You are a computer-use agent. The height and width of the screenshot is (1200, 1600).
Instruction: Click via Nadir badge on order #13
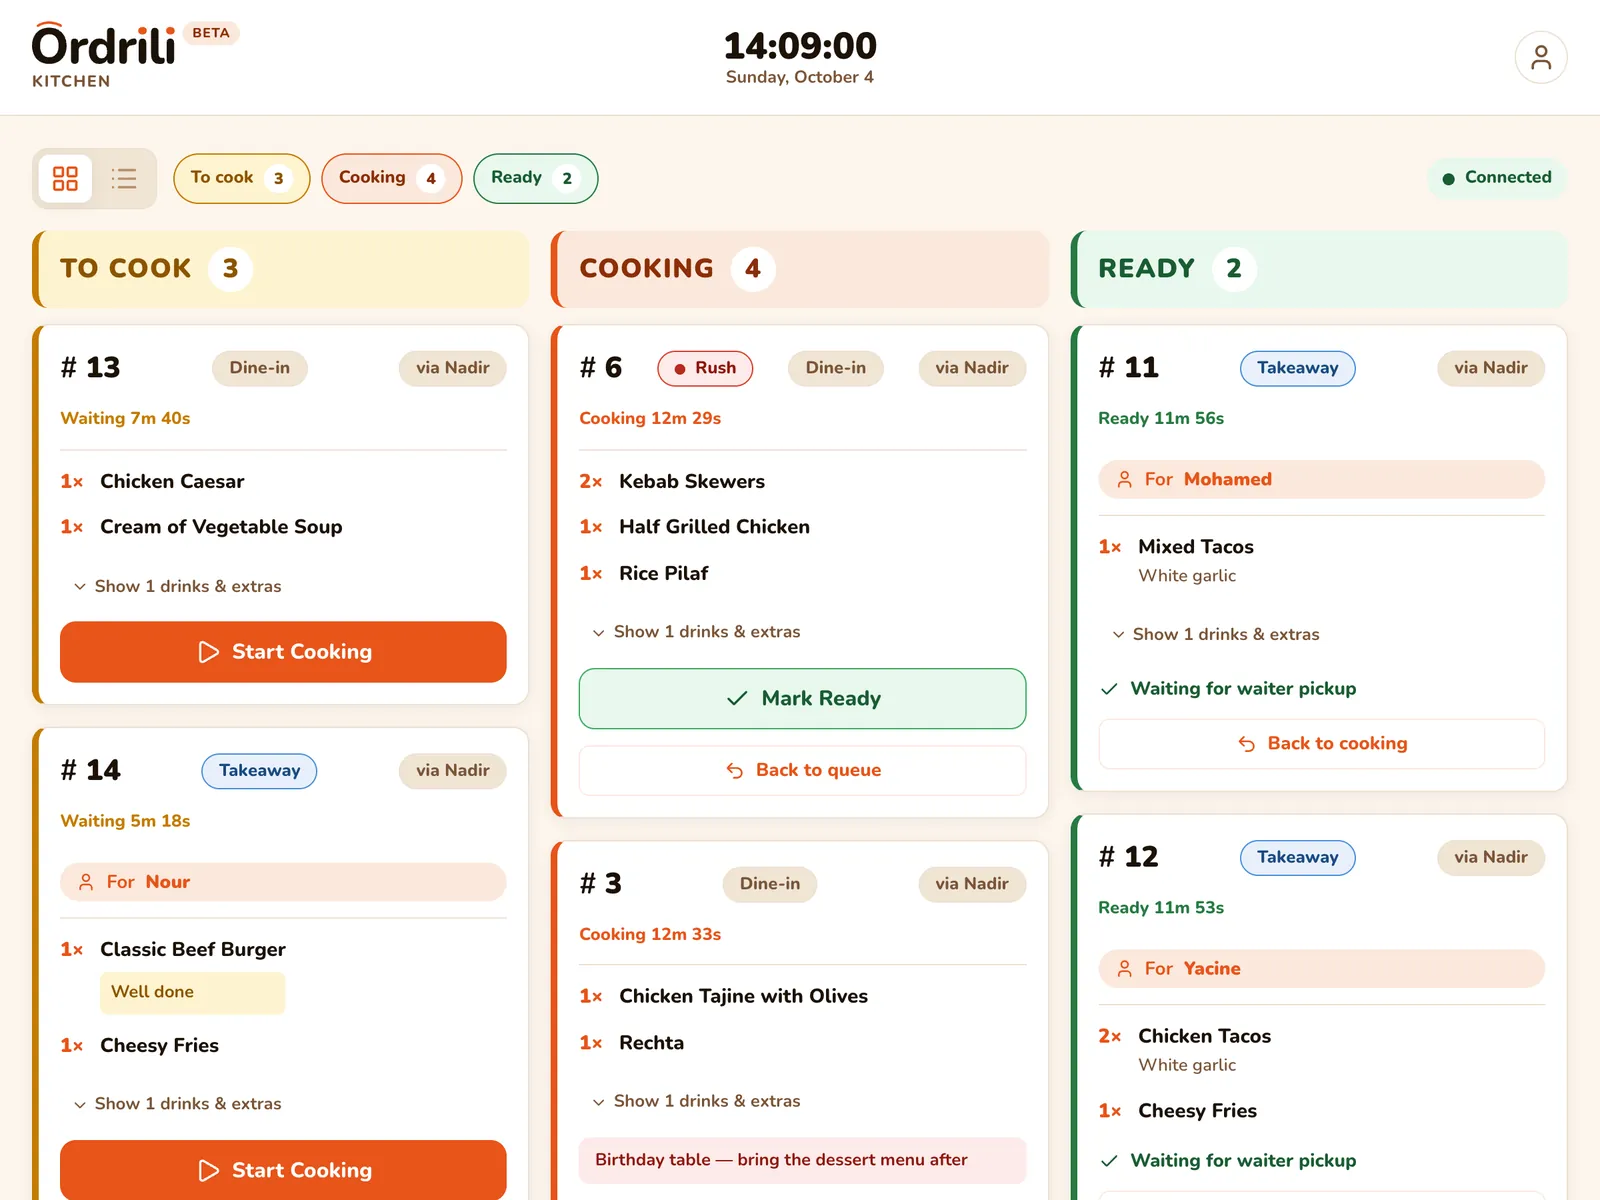point(453,368)
